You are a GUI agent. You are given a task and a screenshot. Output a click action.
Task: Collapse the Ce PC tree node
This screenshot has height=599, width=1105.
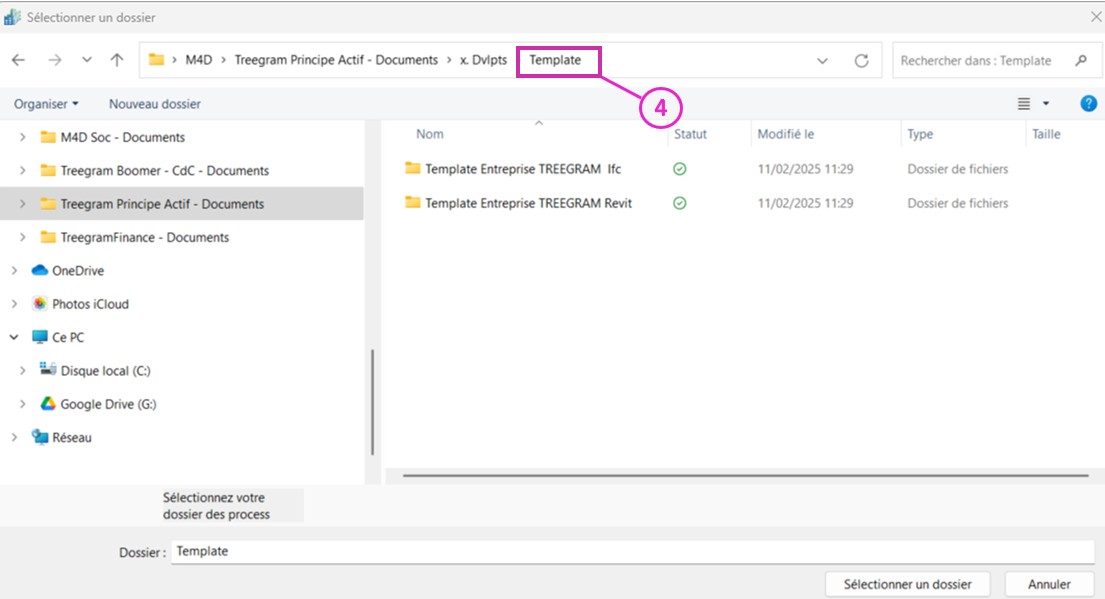coord(14,338)
